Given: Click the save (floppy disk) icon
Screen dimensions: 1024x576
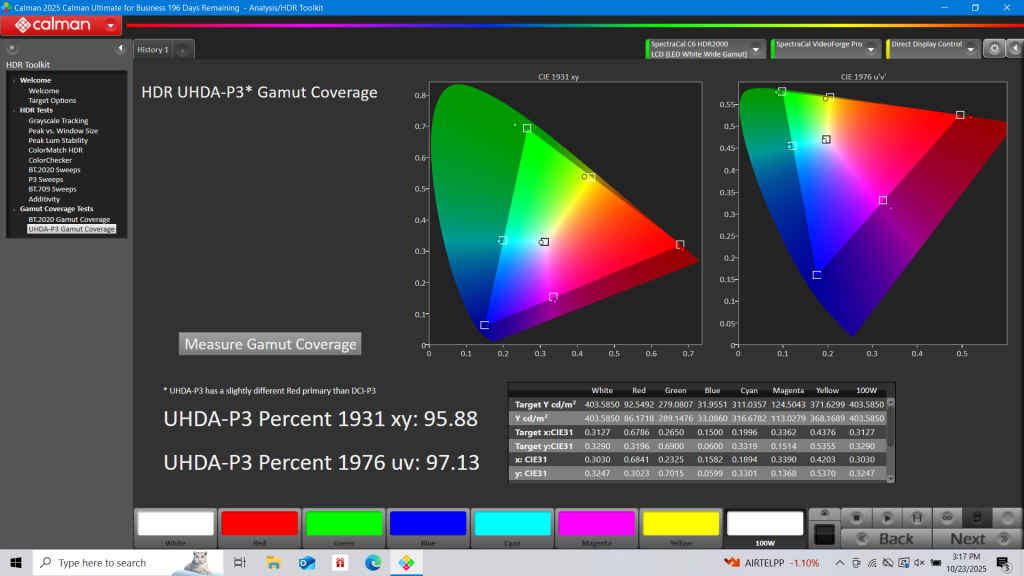Looking at the screenshot, I should pos(917,517).
